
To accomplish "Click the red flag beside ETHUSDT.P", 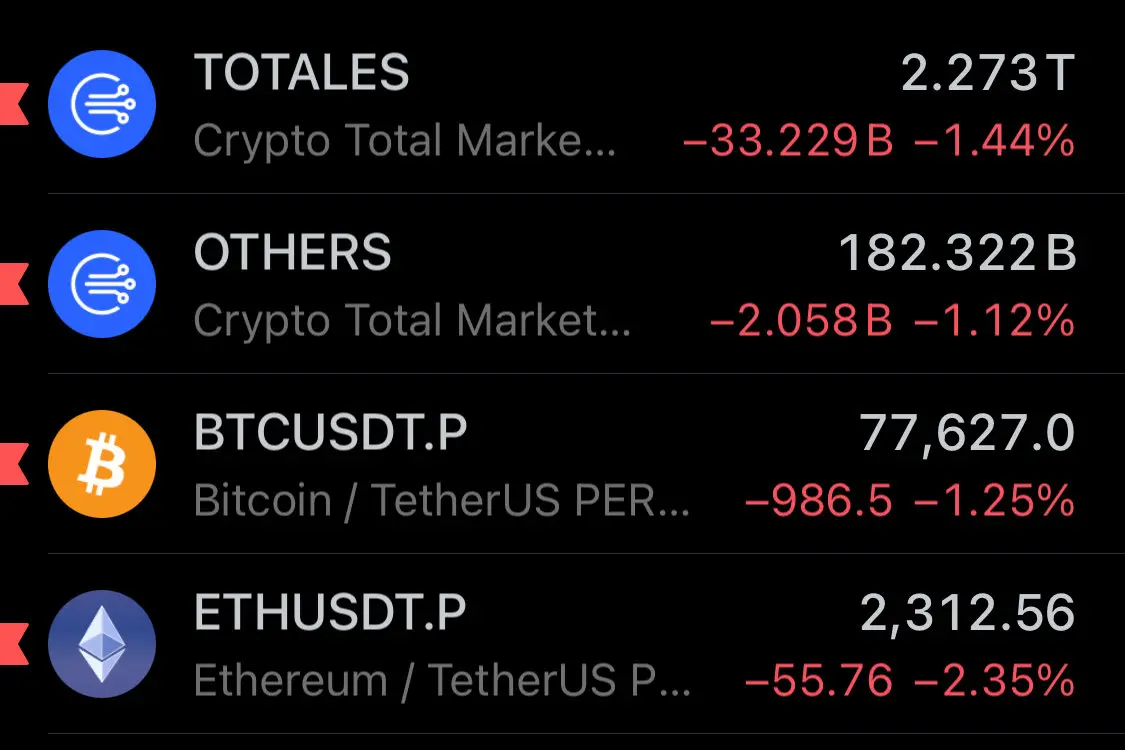I will pyautogui.click(x=14, y=644).
